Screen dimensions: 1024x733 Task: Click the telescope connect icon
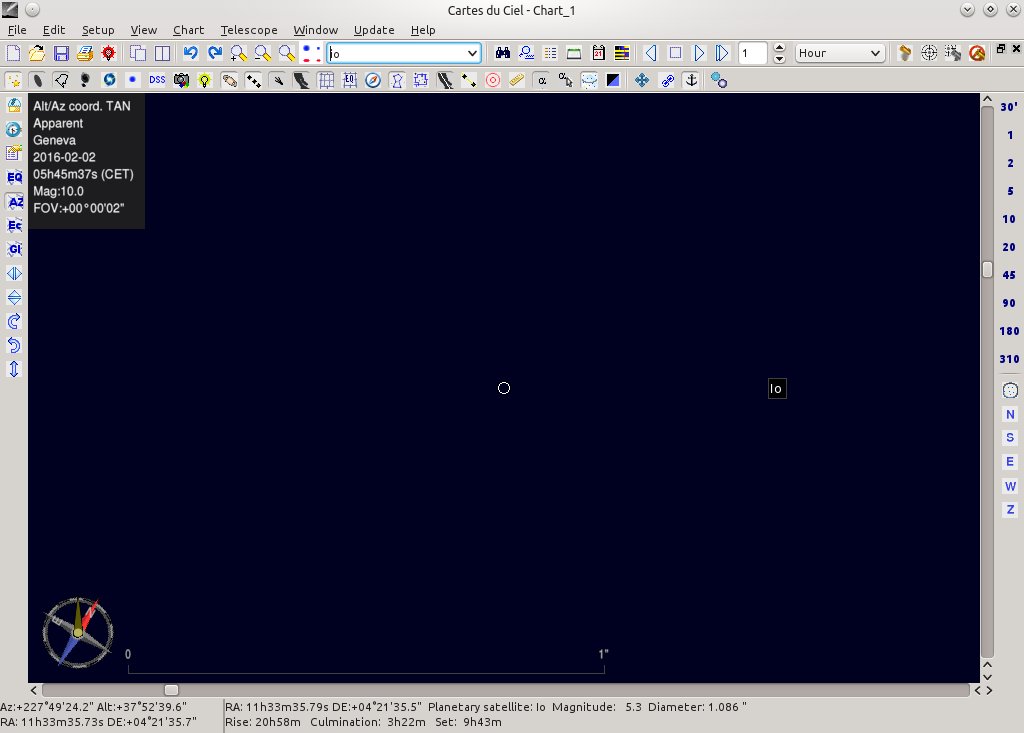[x=905, y=53]
